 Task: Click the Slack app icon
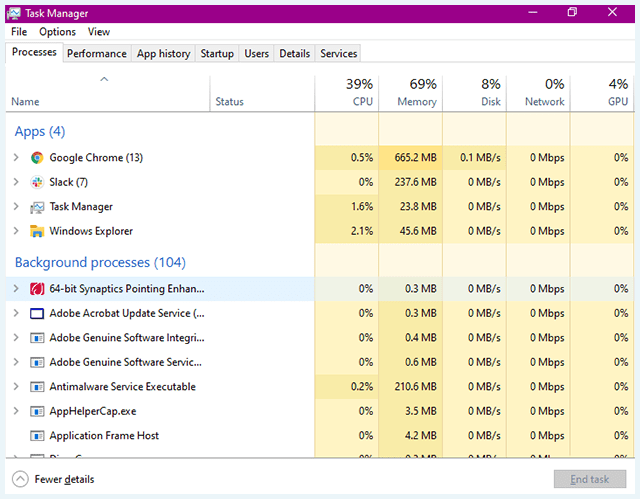[x=37, y=182]
